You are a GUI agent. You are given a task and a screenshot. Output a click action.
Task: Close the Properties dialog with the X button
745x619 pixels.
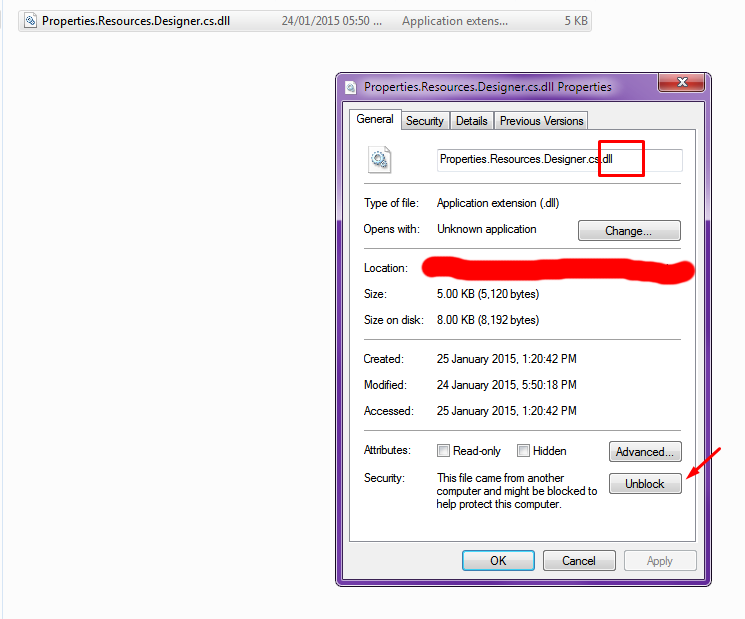pos(682,82)
